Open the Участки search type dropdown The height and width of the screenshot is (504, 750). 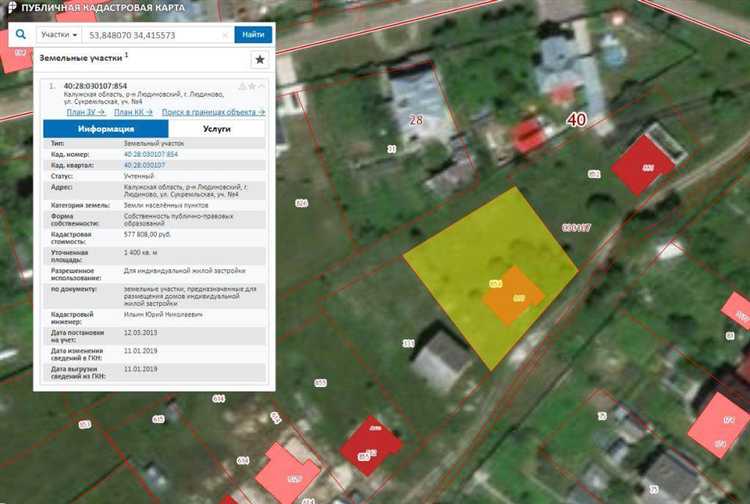click(x=59, y=34)
